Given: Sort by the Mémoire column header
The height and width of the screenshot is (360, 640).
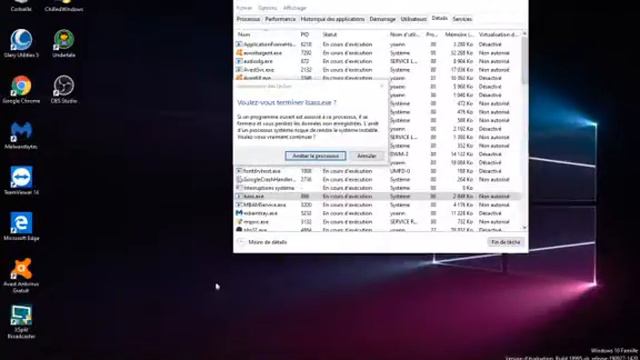Looking at the screenshot, I should [459, 35].
